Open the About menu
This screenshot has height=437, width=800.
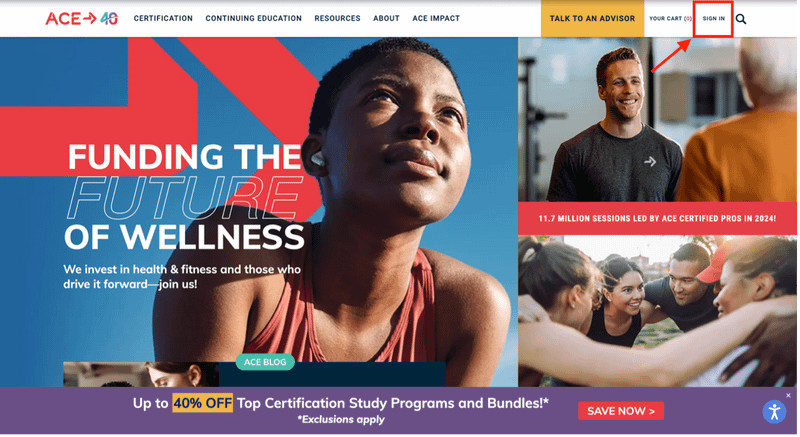coord(387,18)
